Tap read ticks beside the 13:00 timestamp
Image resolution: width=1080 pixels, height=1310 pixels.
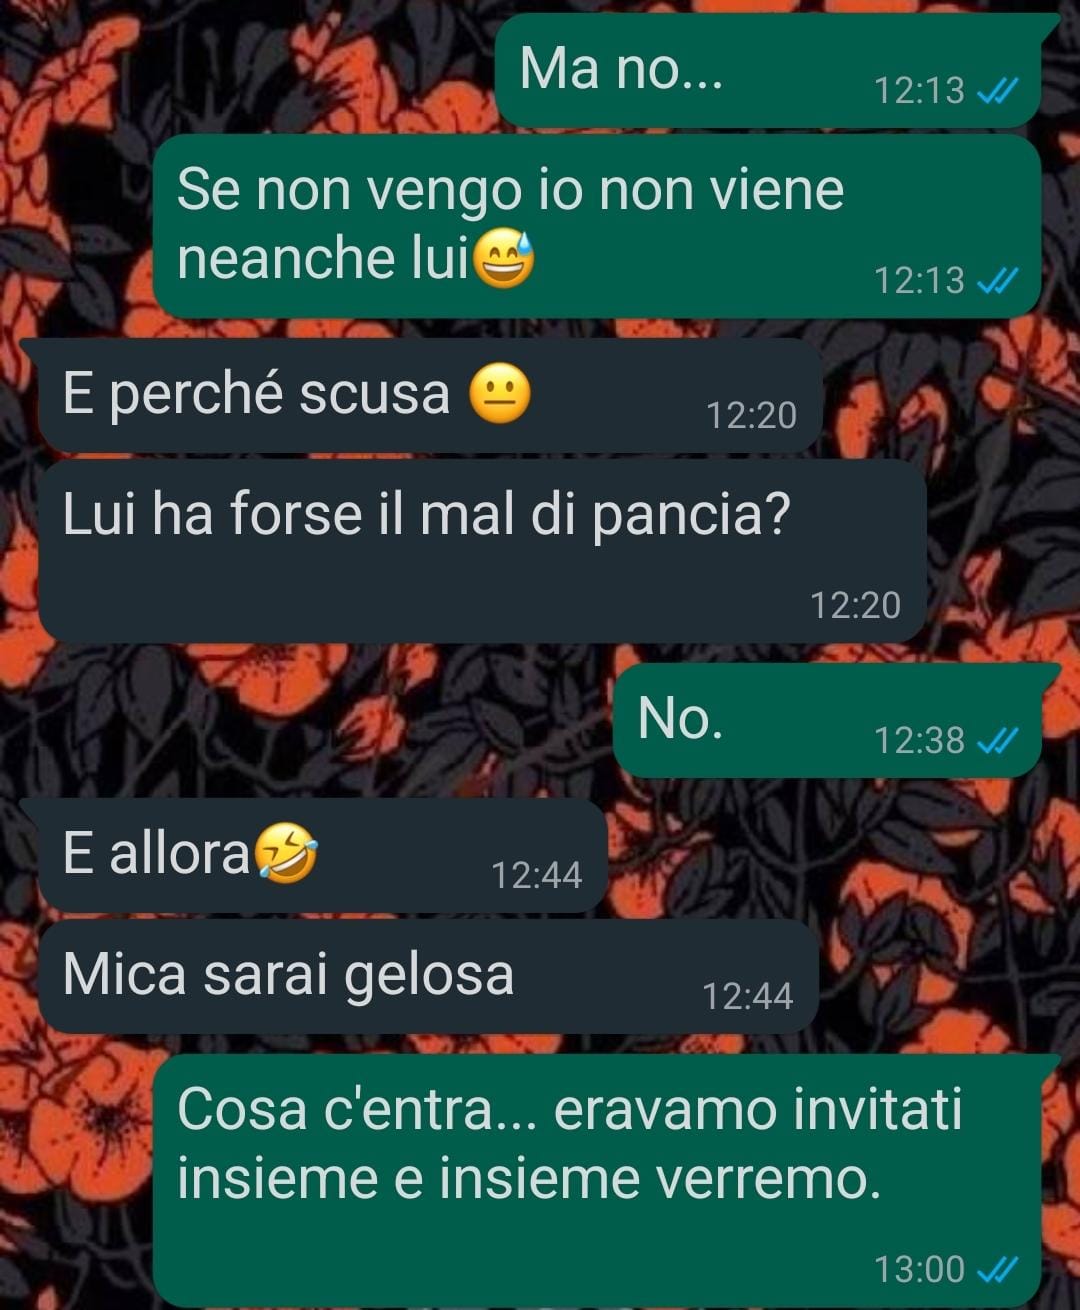pyautogui.click(x=997, y=1270)
